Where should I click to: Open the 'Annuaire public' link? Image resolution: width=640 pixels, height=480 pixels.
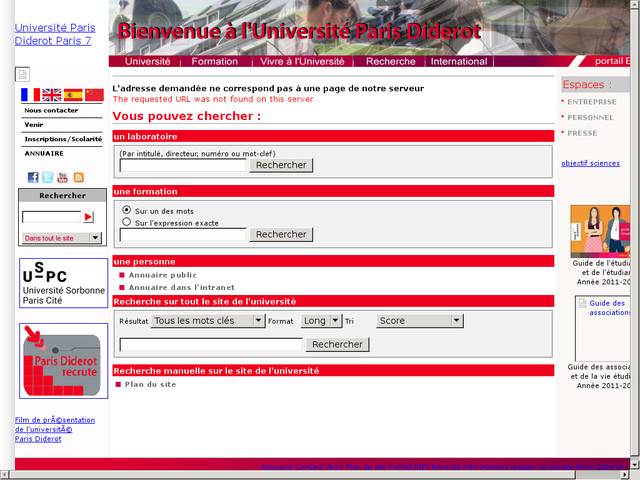162,275
